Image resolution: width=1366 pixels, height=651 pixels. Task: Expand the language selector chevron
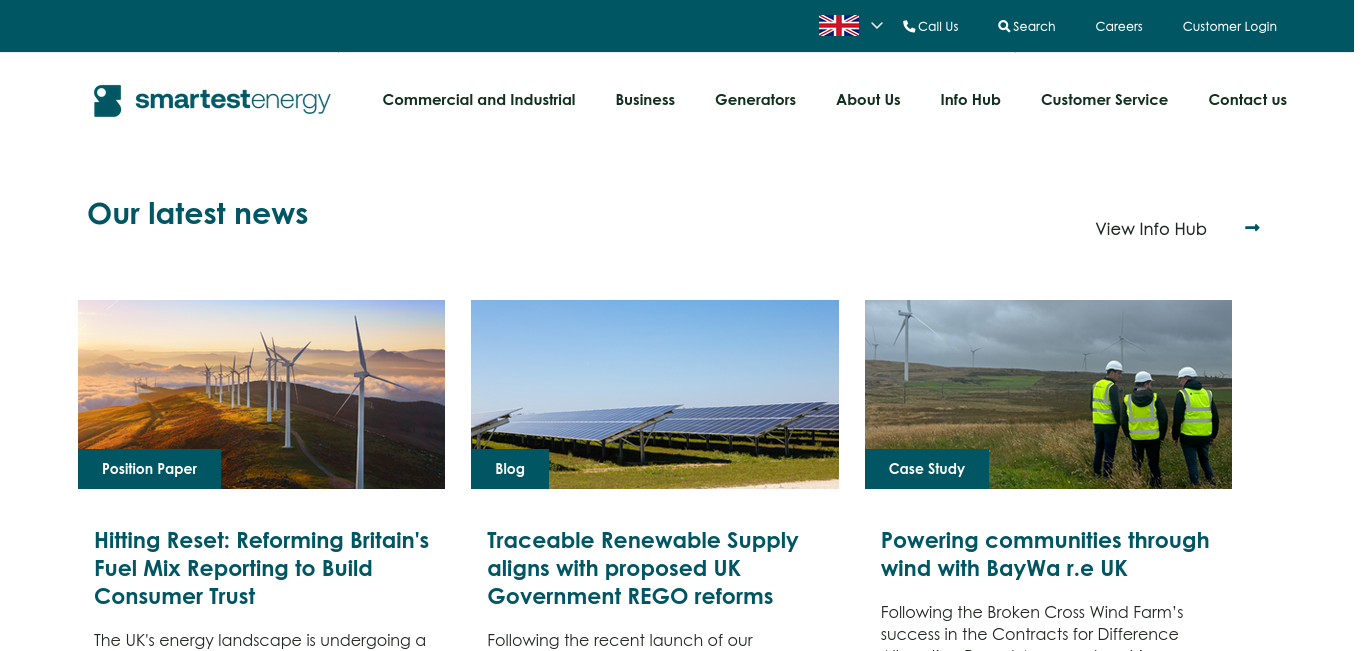[x=877, y=25]
